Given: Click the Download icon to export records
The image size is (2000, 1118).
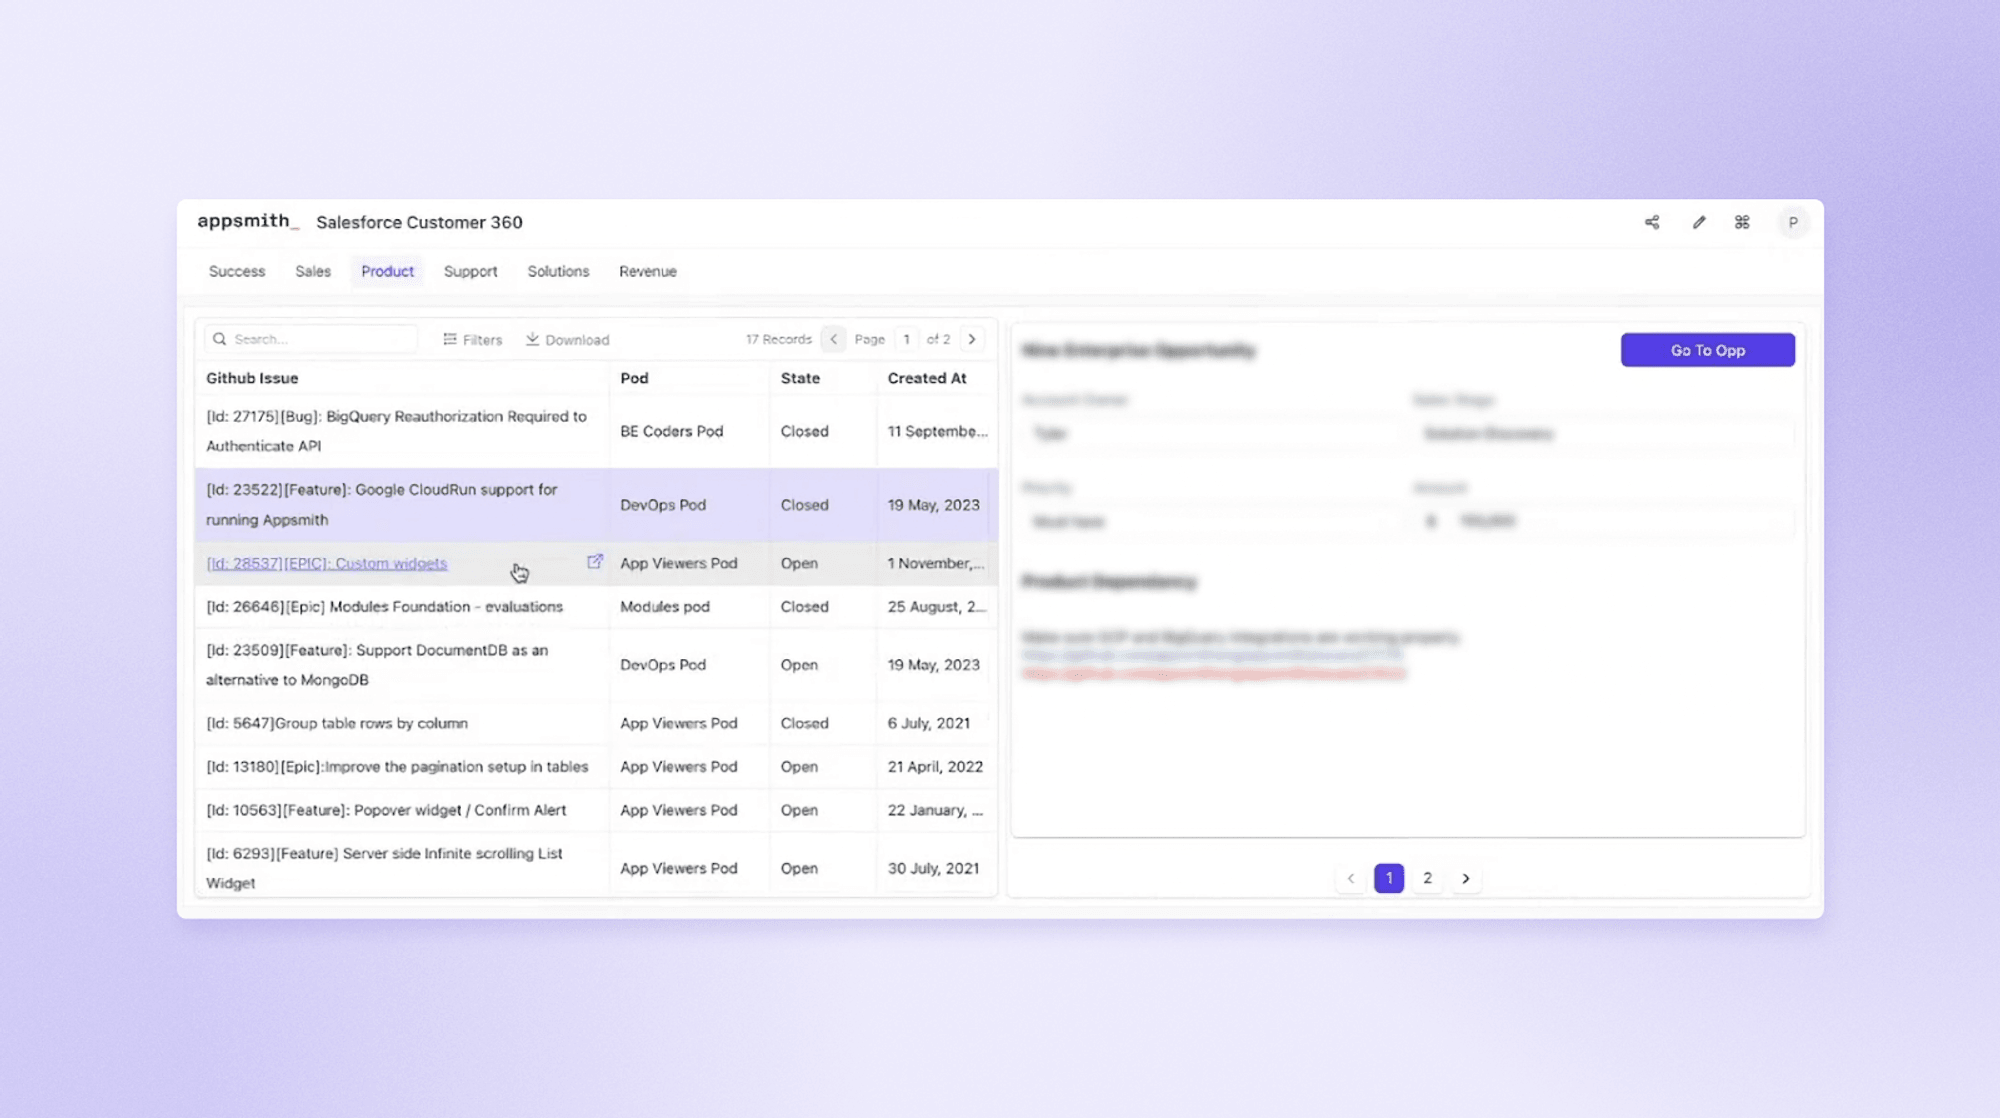Looking at the screenshot, I should point(566,339).
